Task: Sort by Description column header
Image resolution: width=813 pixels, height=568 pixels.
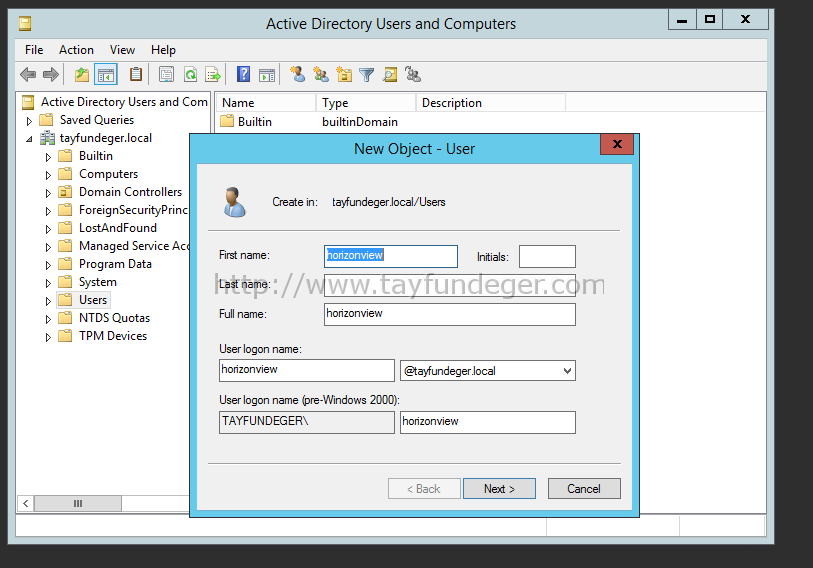Action: (490, 103)
